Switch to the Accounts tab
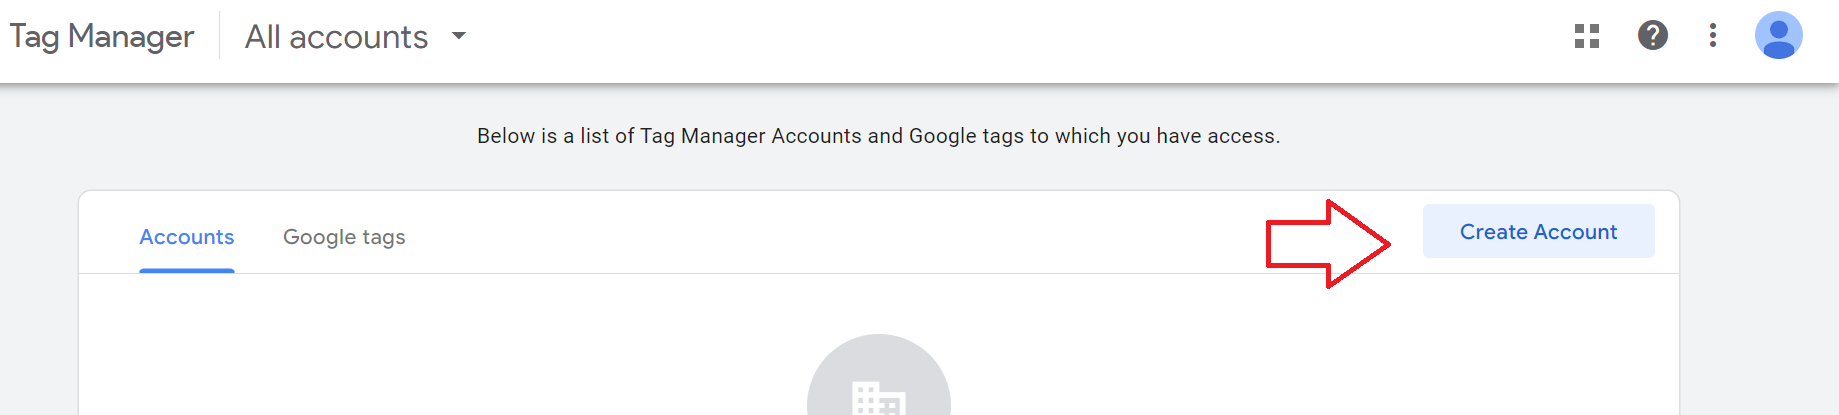 (187, 237)
